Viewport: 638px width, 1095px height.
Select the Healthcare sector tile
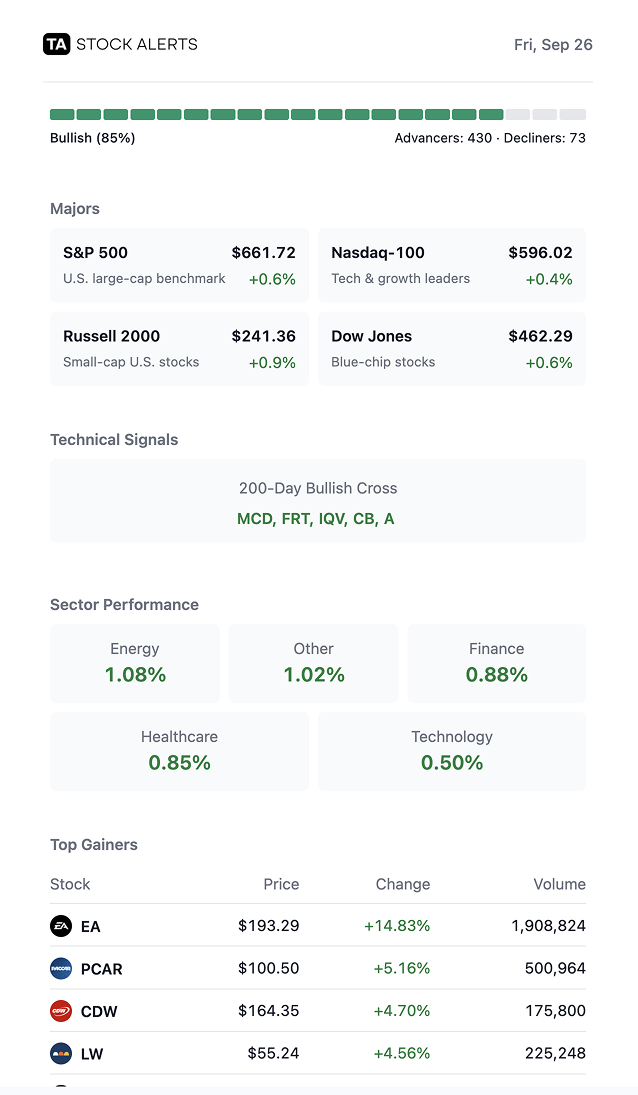(179, 751)
